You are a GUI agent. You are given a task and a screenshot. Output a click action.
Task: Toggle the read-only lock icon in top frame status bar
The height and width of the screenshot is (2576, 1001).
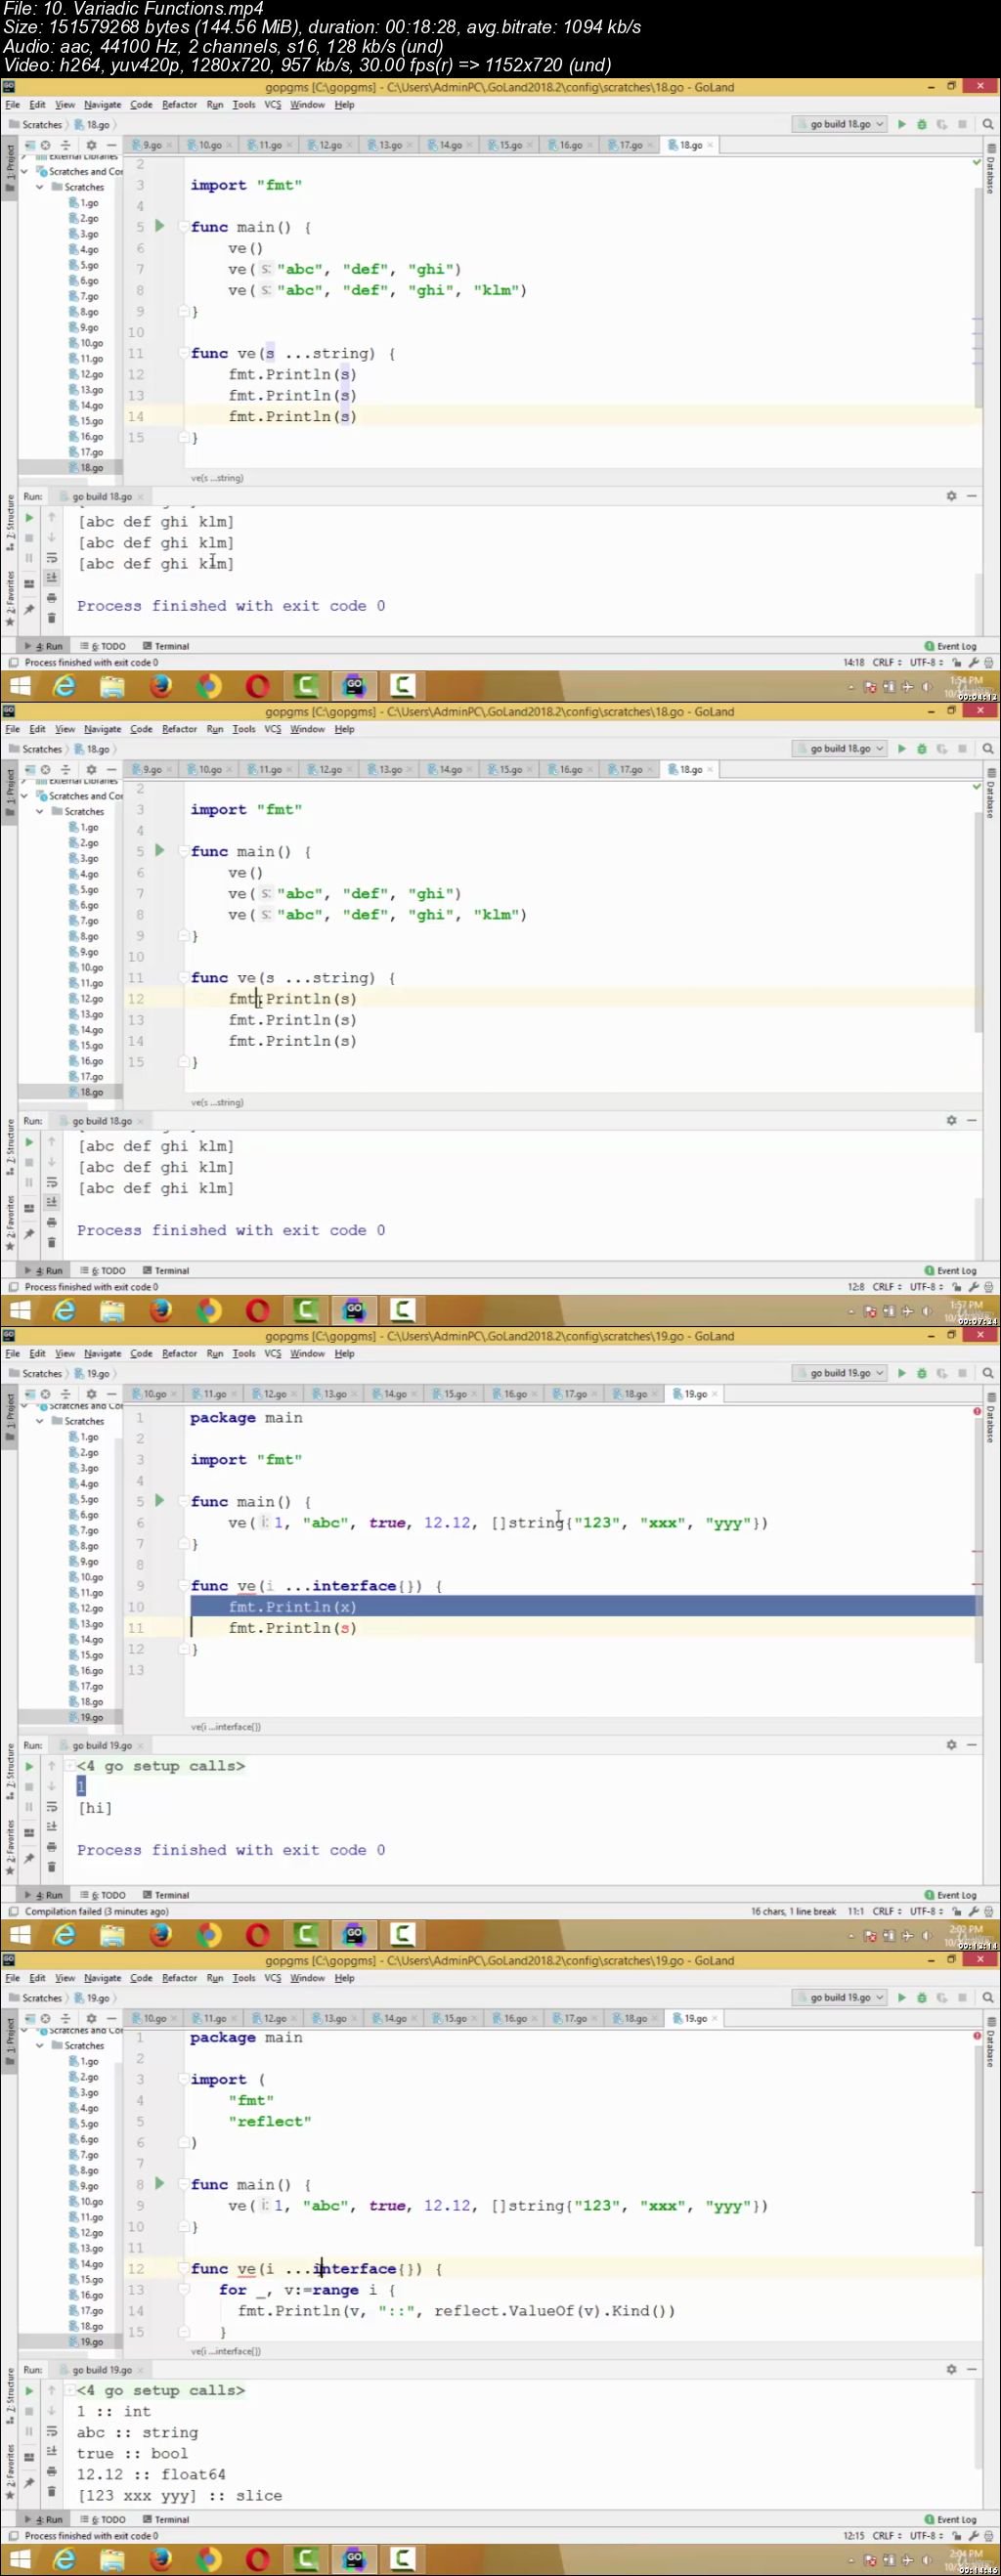957,662
